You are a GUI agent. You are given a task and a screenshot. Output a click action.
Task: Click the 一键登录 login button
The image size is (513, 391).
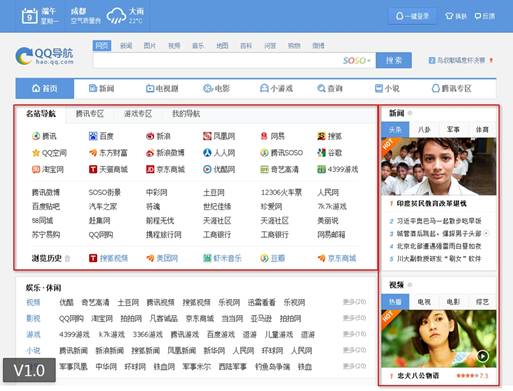tap(412, 16)
